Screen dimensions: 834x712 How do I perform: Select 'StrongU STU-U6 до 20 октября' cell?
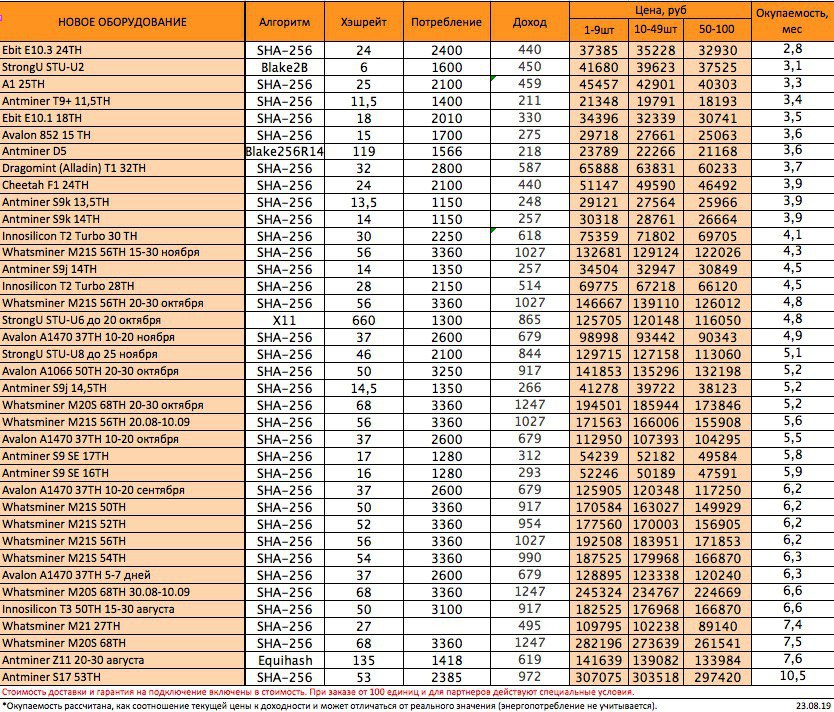122,320
